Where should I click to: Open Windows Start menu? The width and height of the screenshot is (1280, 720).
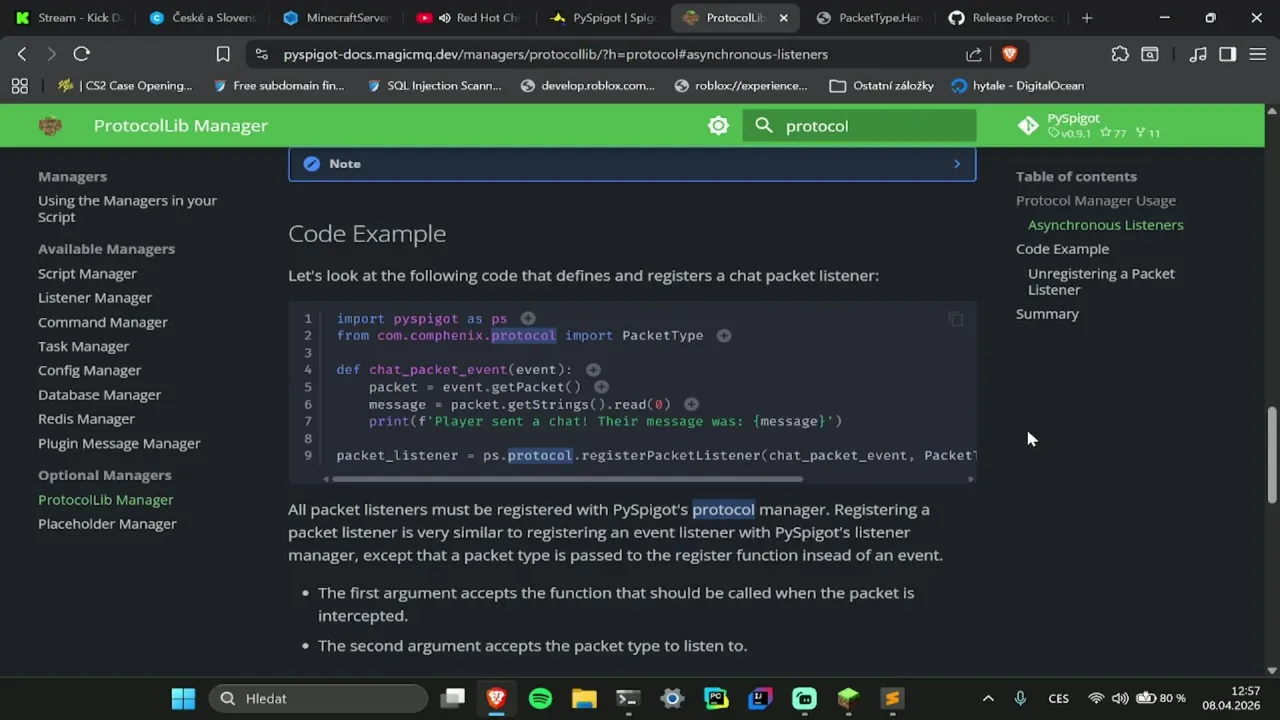[183, 699]
